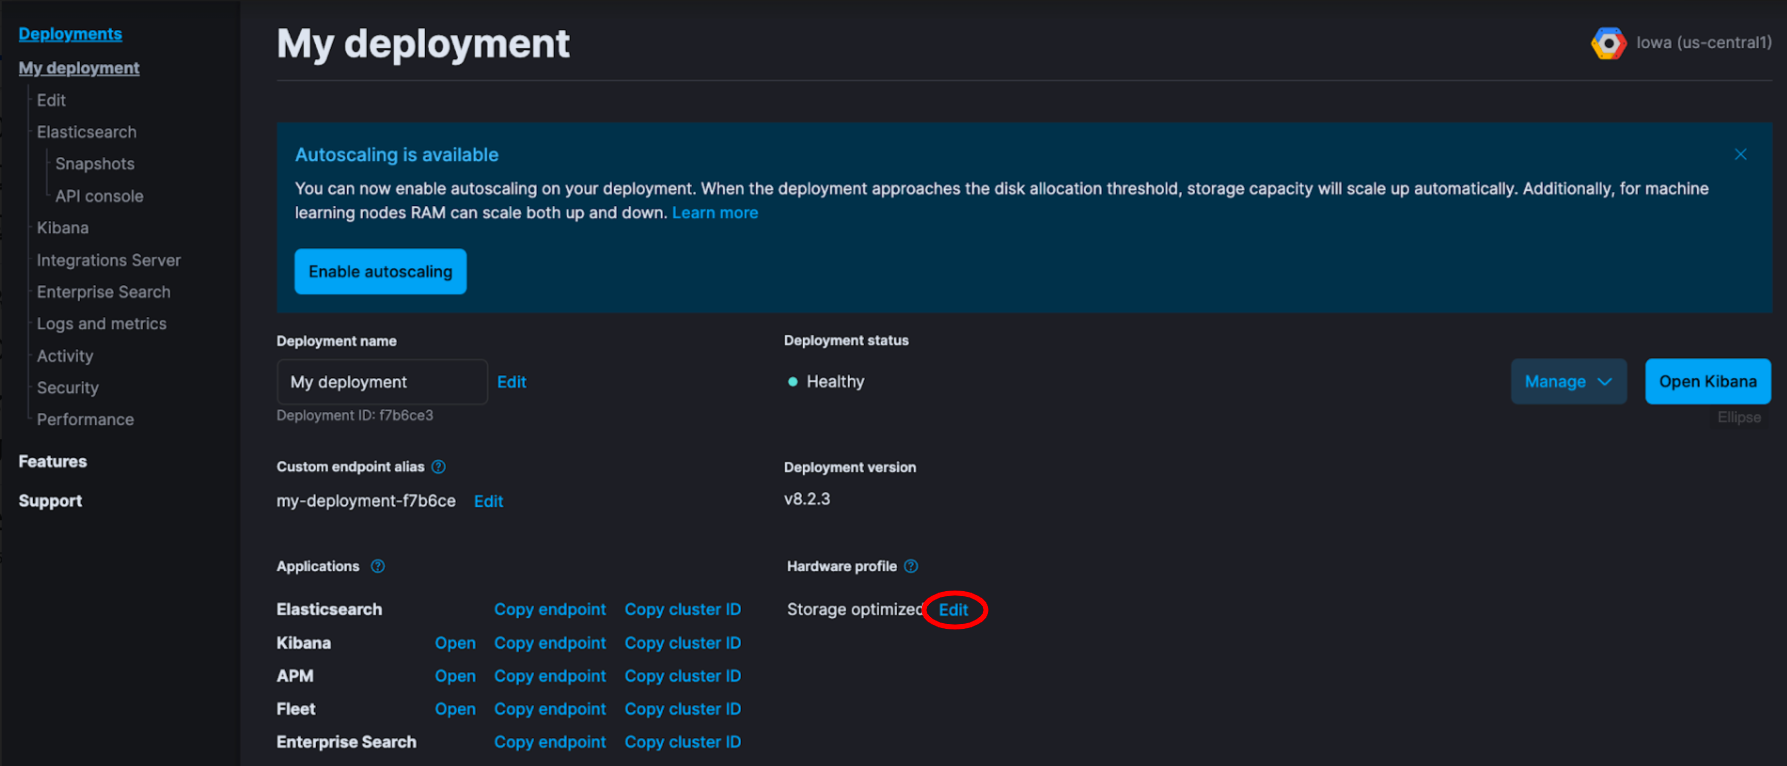Edit the Storage optimized hardware profile
Viewport: 1787px width, 766px height.
953,610
